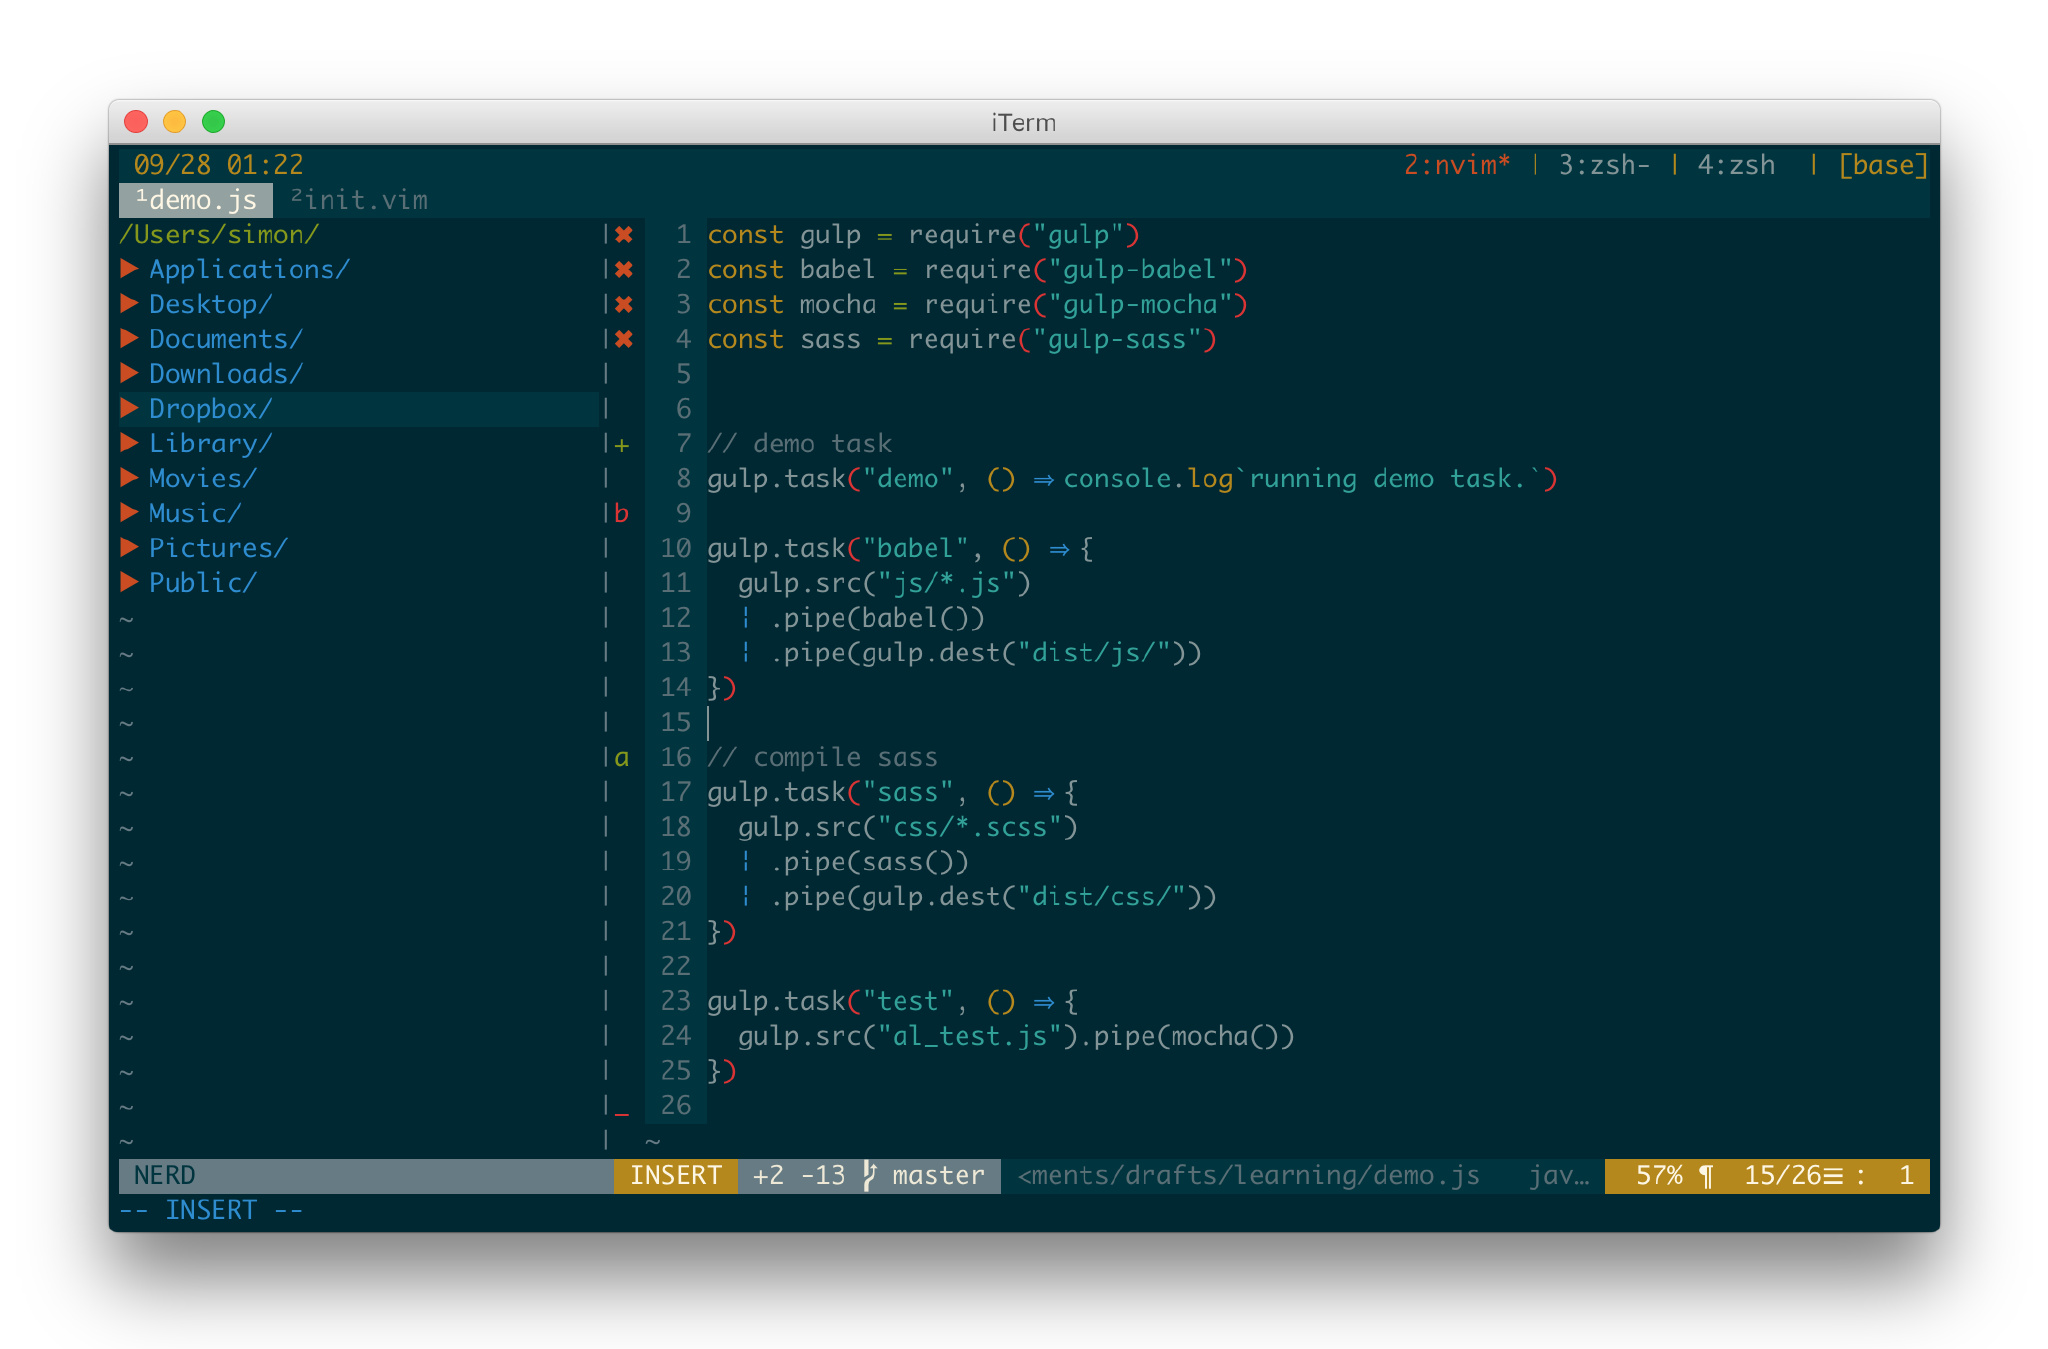2048x1349 pixels.
Task: Select the Dropbox/ directory name
Action: 211,408
